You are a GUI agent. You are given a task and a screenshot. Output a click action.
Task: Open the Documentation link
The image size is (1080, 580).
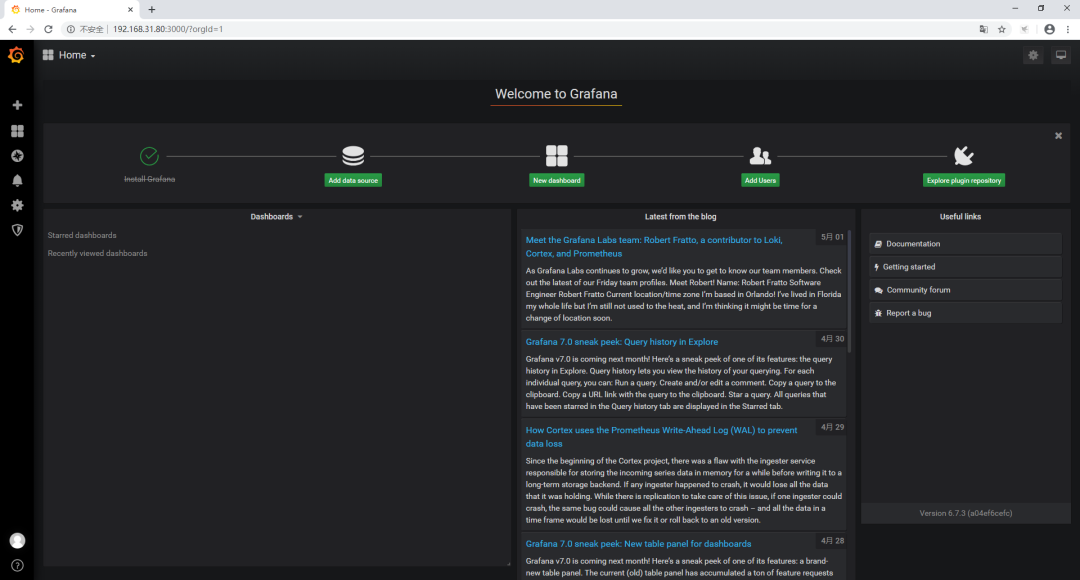pos(965,244)
